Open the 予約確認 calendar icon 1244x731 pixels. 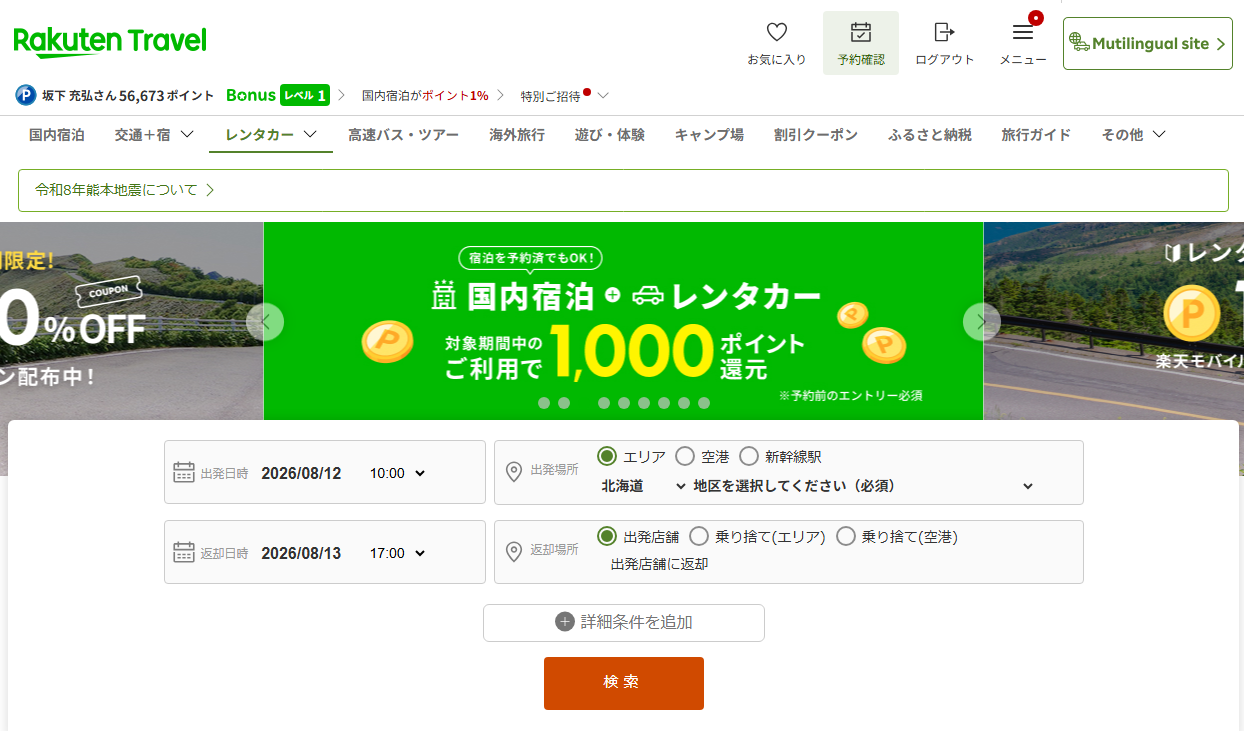click(x=860, y=32)
